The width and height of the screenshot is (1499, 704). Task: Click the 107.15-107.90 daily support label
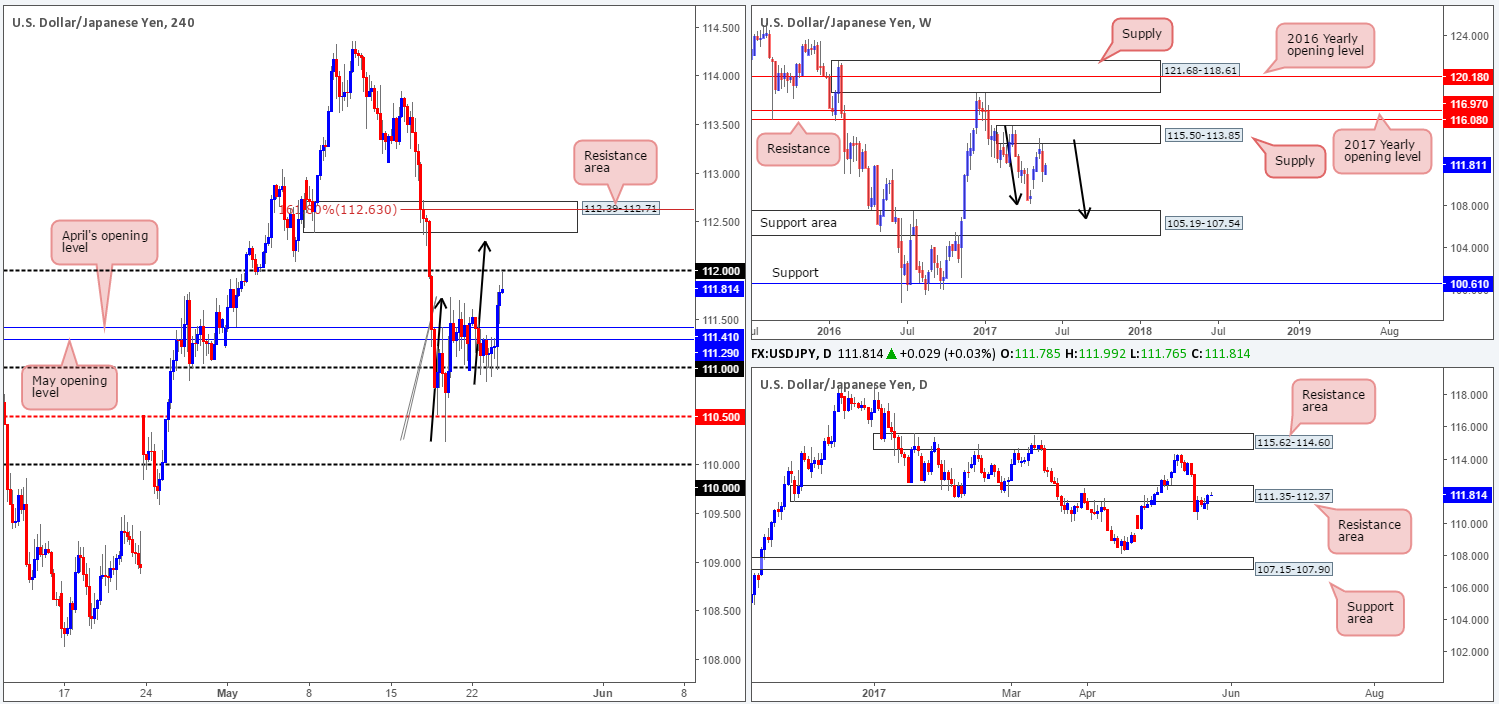(1293, 567)
